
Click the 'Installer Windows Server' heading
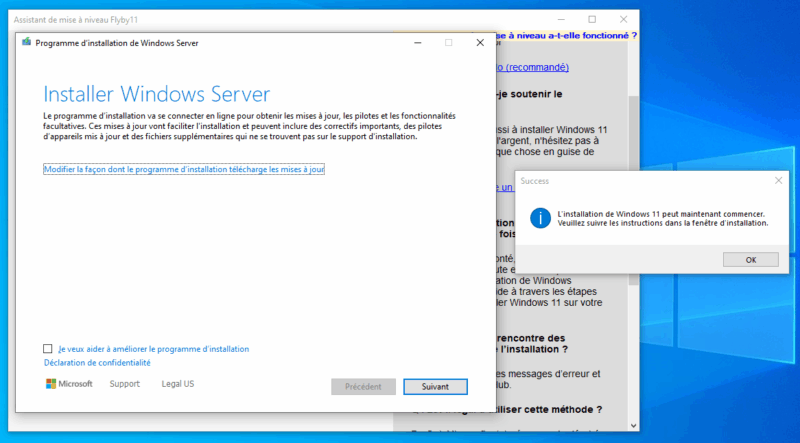(157, 94)
